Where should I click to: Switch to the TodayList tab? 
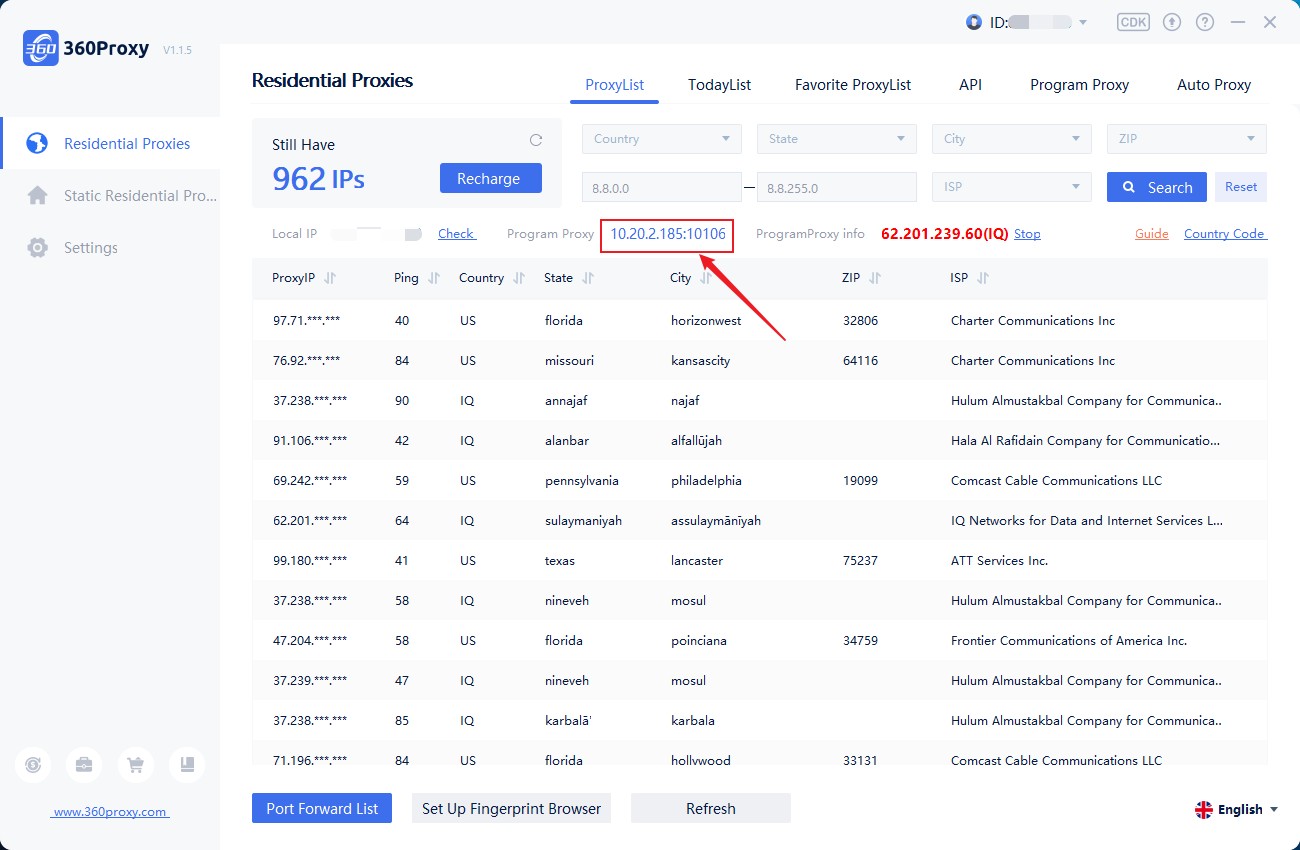tap(719, 84)
